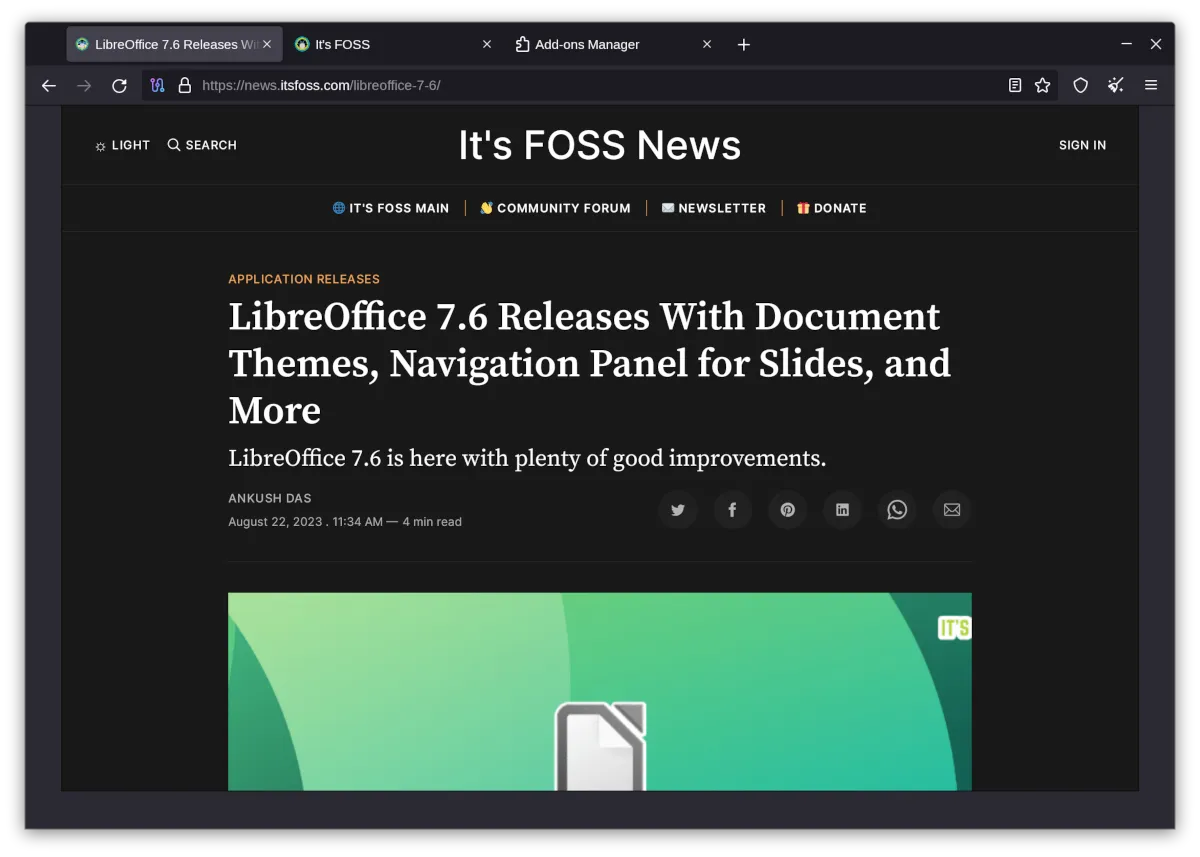
Task: Open the hamburger application menu
Action: coord(1151,86)
